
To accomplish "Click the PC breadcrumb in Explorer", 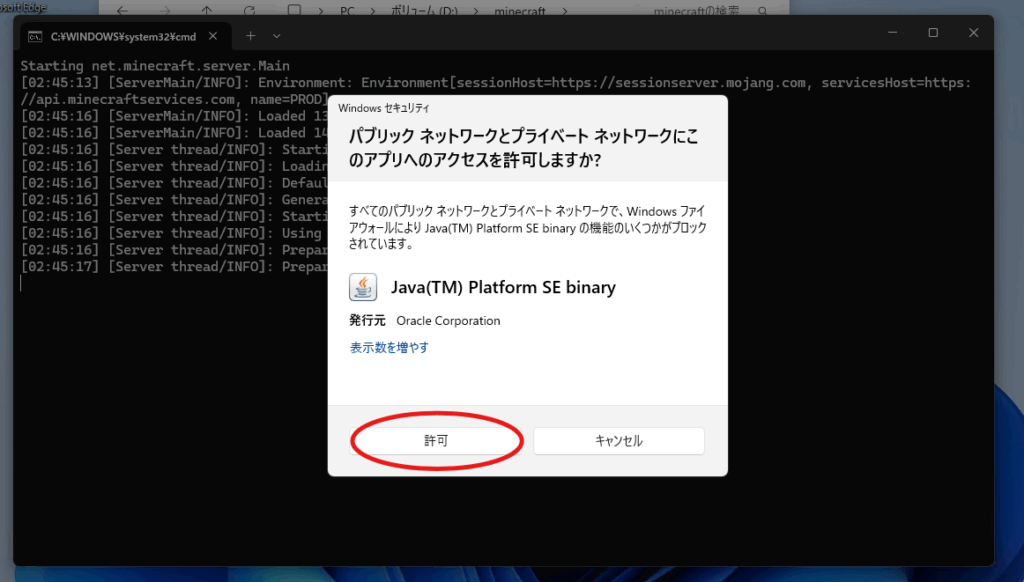I will click(347, 11).
